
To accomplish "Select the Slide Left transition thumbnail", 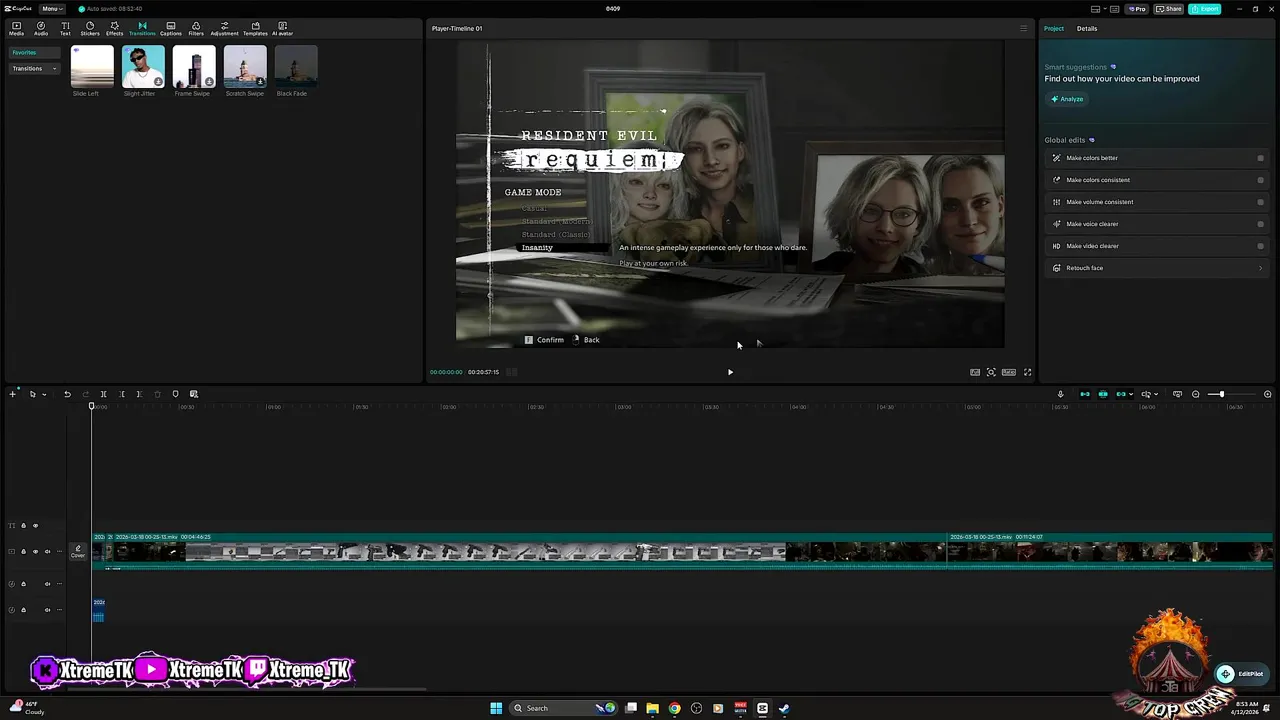I will click(x=92, y=67).
